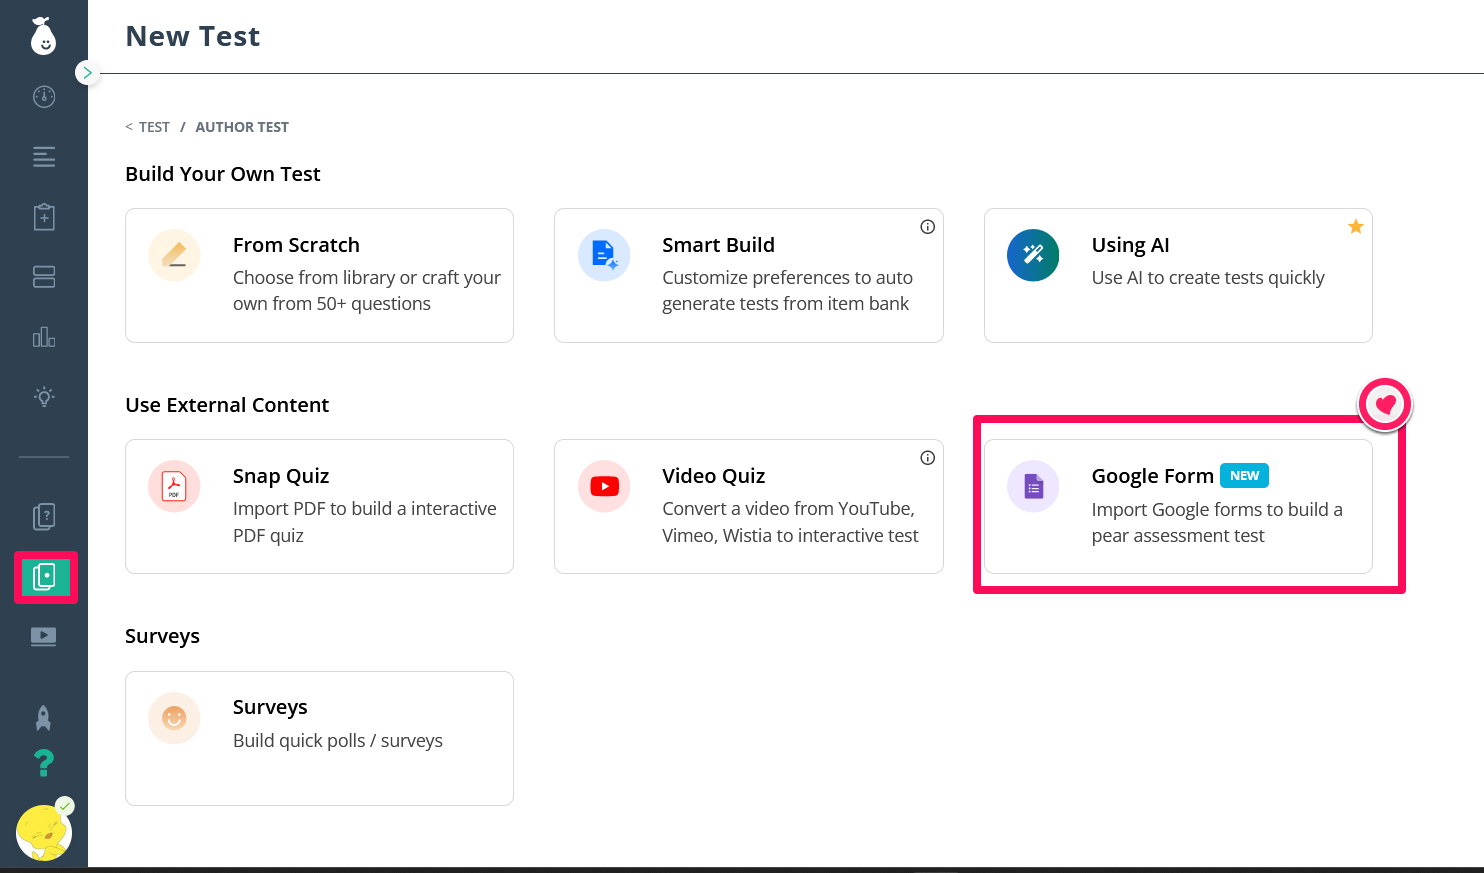This screenshot has width=1484, height=873.
Task: Open the Snap Quiz PDF import card
Action: point(319,506)
